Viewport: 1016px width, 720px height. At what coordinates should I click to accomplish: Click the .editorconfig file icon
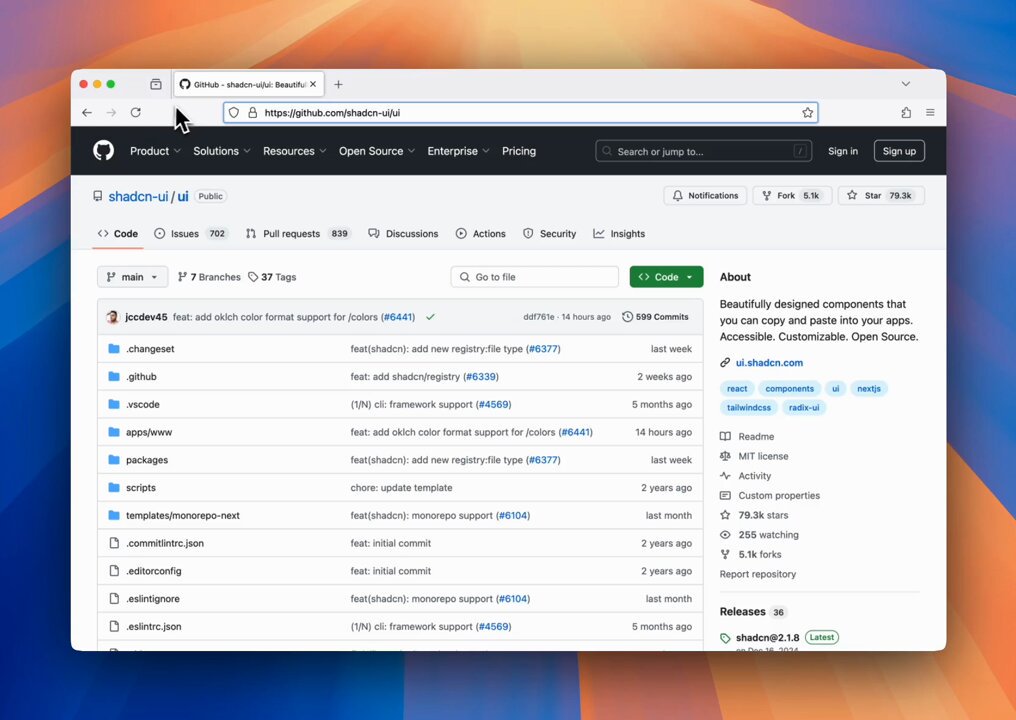click(x=114, y=571)
